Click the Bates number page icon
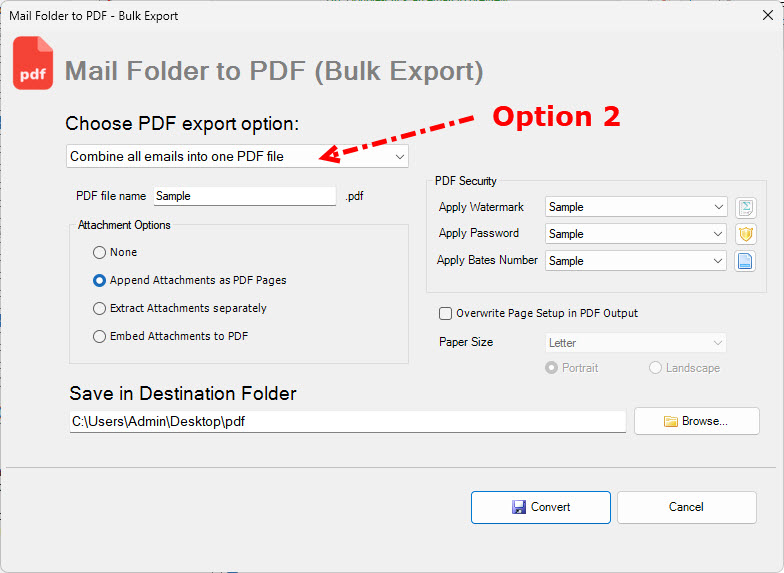This screenshot has height=573, width=784. click(x=745, y=261)
